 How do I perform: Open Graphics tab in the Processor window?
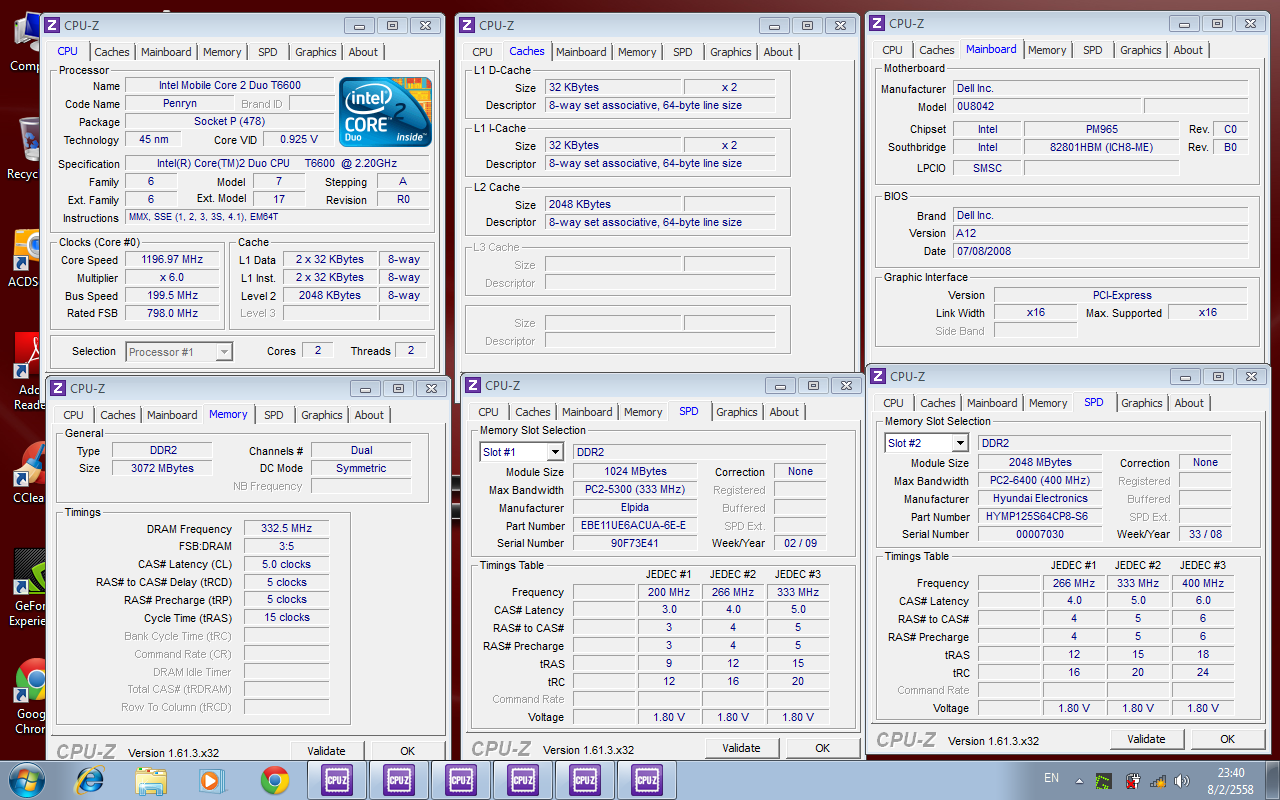coord(316,52)
